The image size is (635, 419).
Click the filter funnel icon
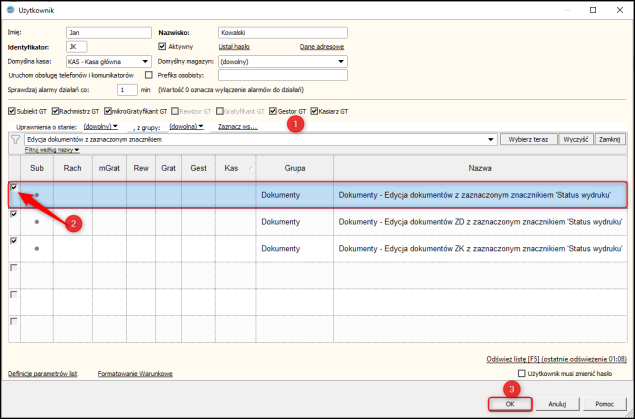16,140
